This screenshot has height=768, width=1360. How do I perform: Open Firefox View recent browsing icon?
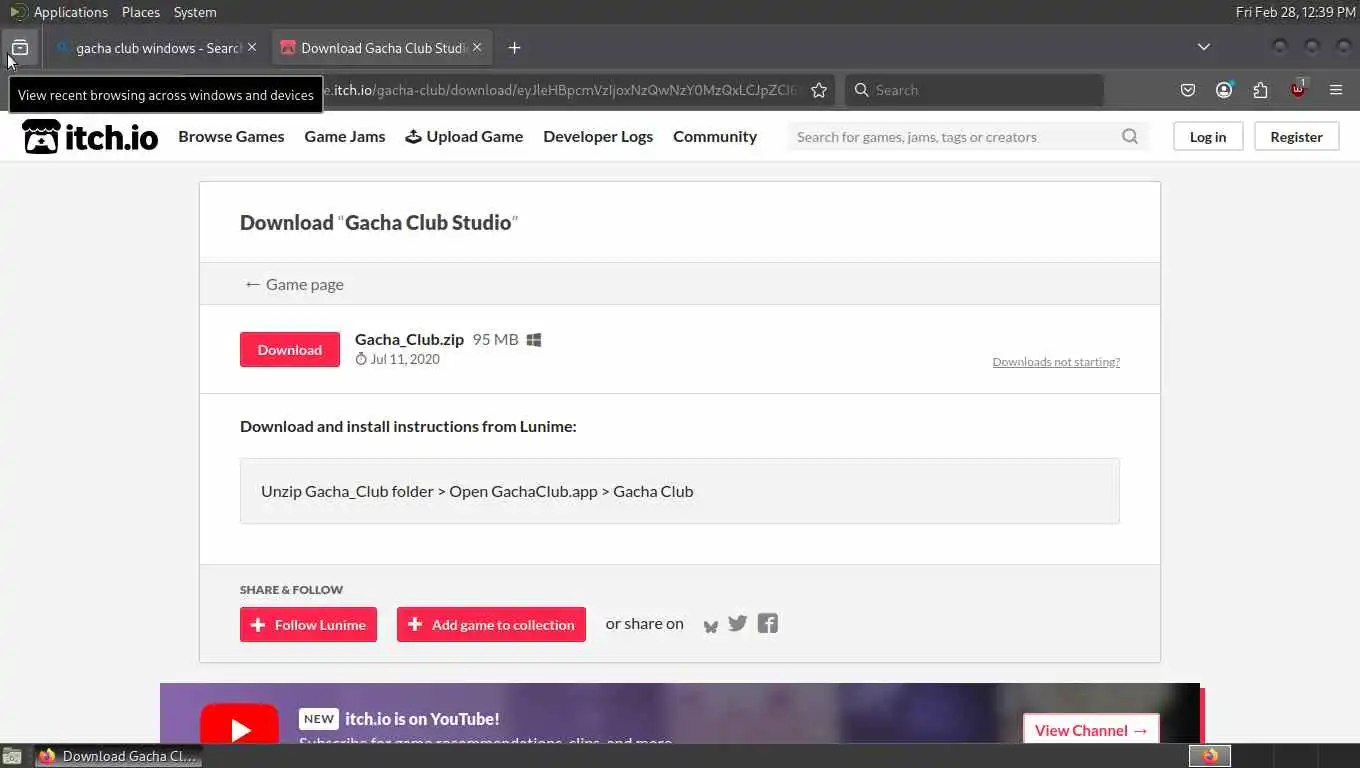coord(20,47)
